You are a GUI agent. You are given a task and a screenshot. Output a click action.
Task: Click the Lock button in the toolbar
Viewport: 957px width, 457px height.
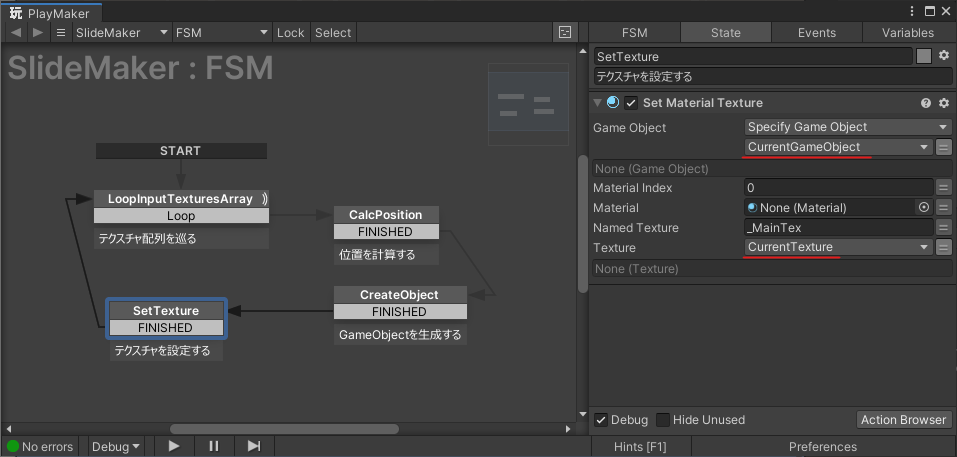pyautogui.click(x=290, y=33)
